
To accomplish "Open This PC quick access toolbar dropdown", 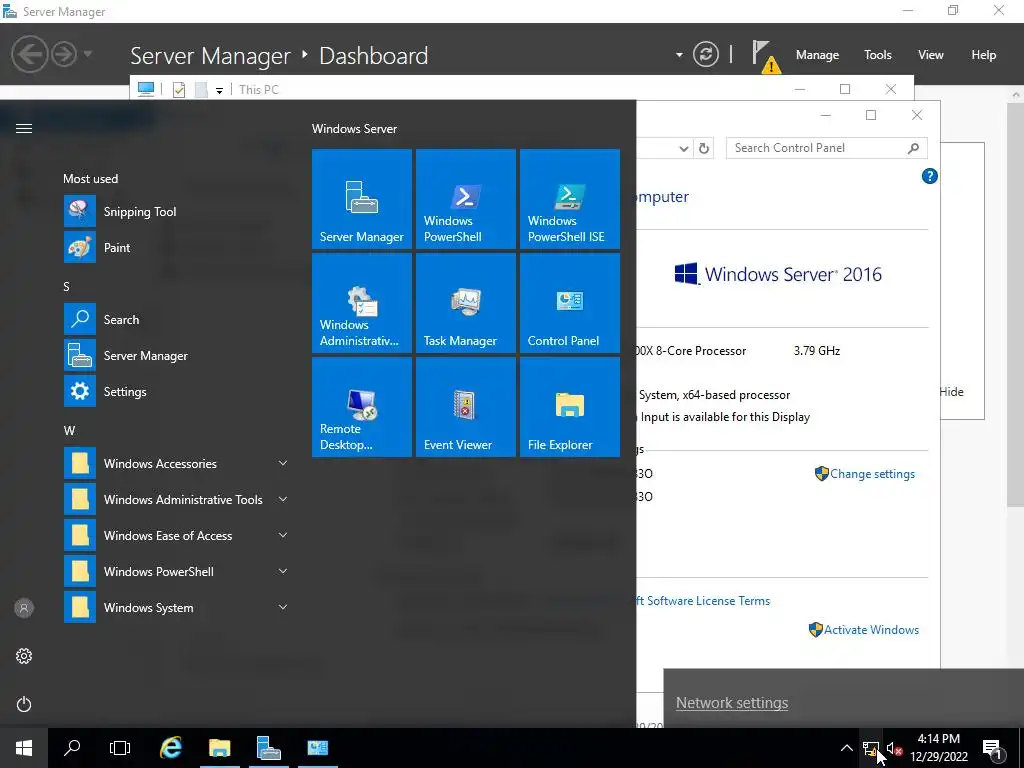I will point(219,90).
